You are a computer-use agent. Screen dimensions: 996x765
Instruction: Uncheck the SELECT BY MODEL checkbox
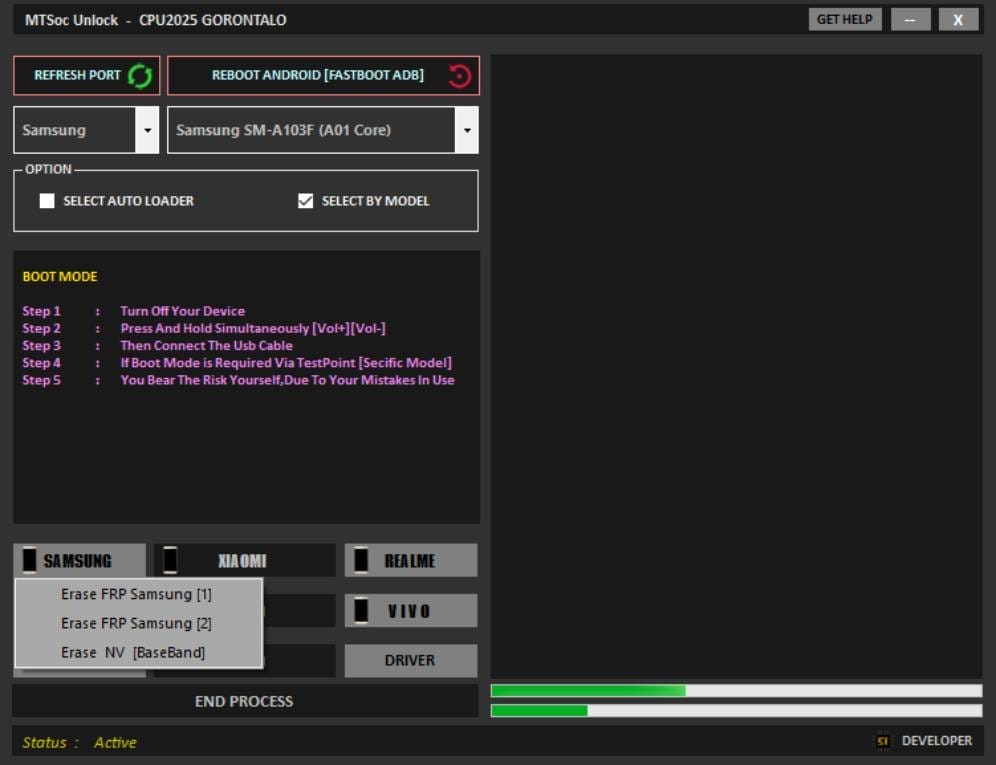click(306, 200)
